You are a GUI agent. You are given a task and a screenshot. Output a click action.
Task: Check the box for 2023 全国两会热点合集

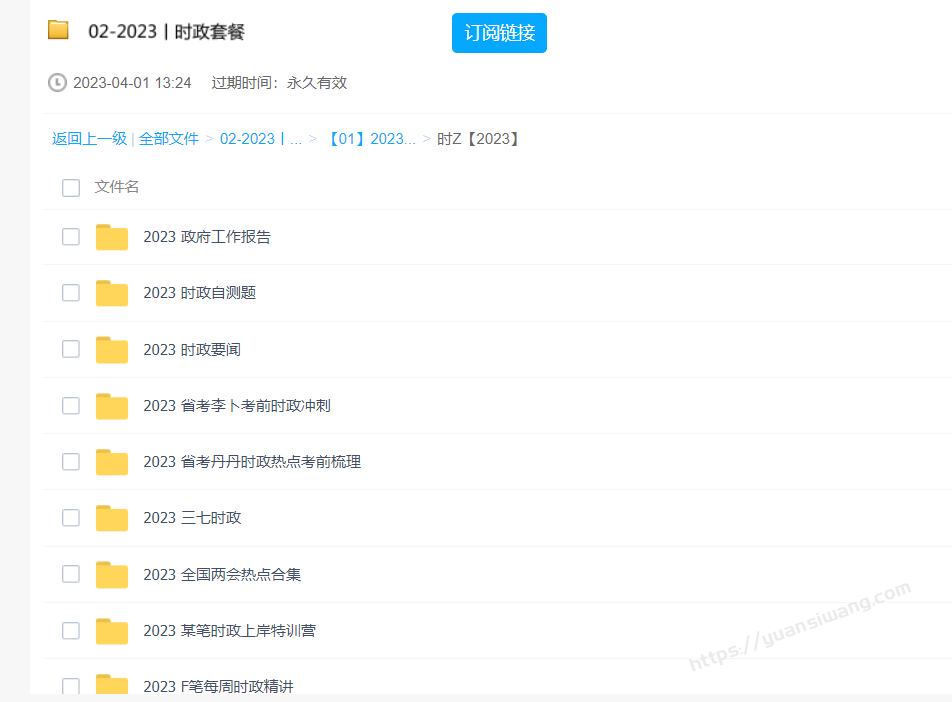click(x=71, y=574)
